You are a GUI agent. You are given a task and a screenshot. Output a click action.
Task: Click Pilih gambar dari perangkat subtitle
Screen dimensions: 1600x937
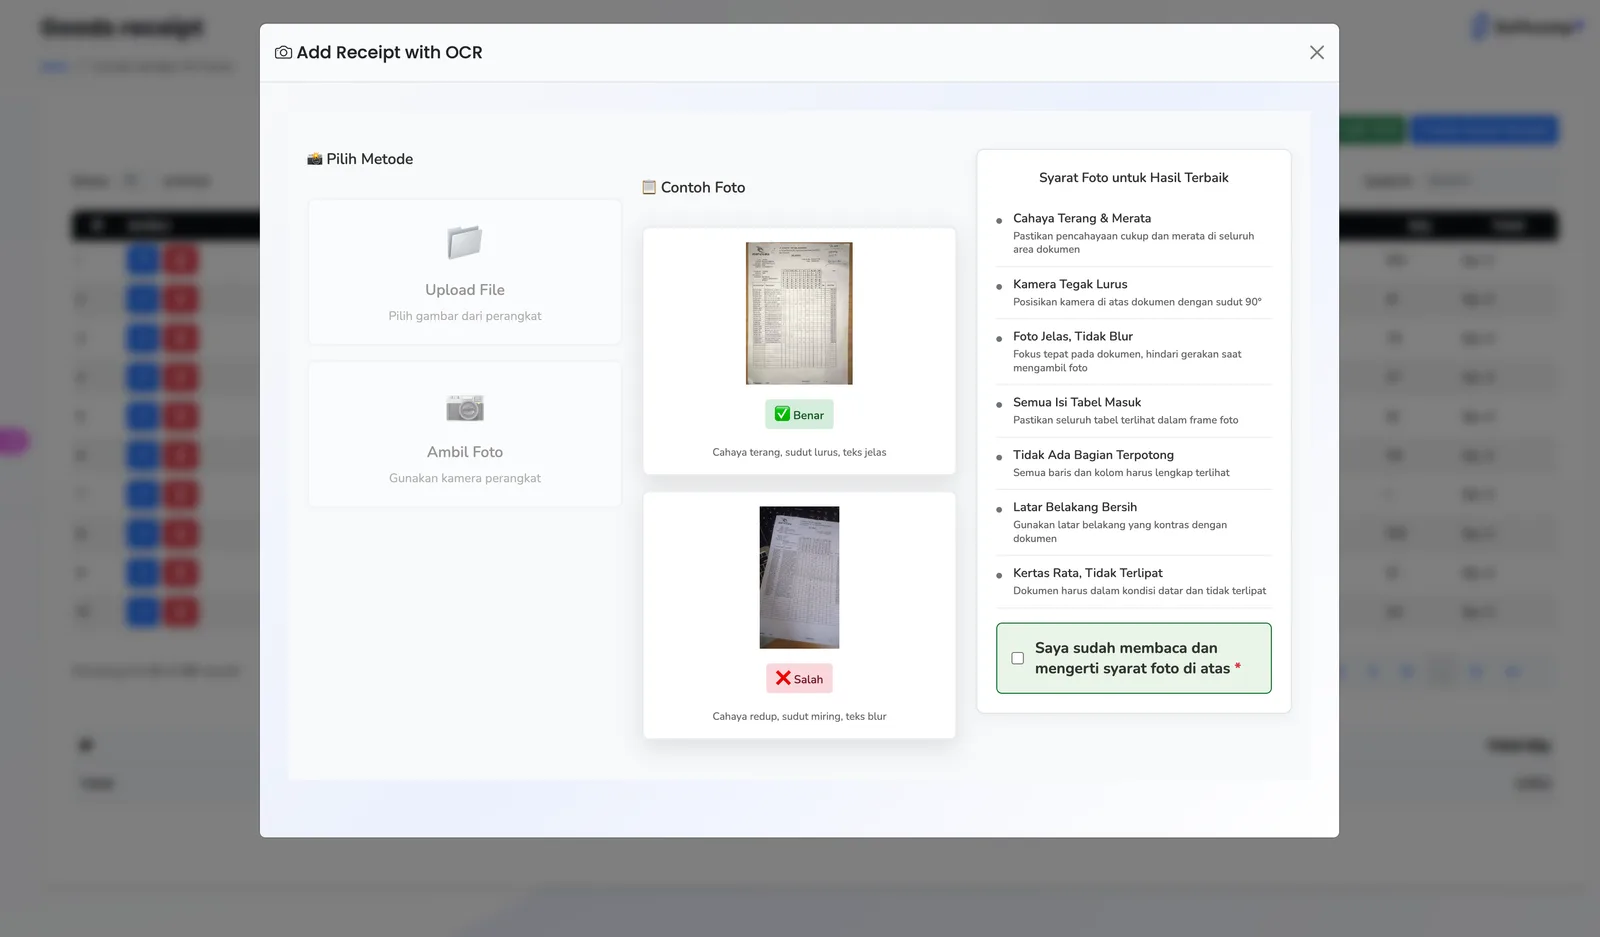click(465, 316)
